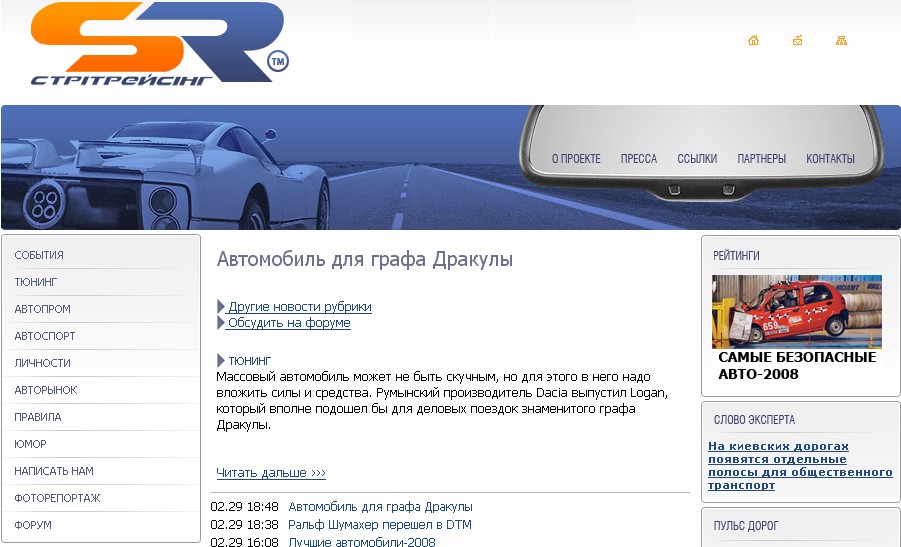
Task: Open news Ральф Шумахер перешел в DTM
Action: pos(379,525)
